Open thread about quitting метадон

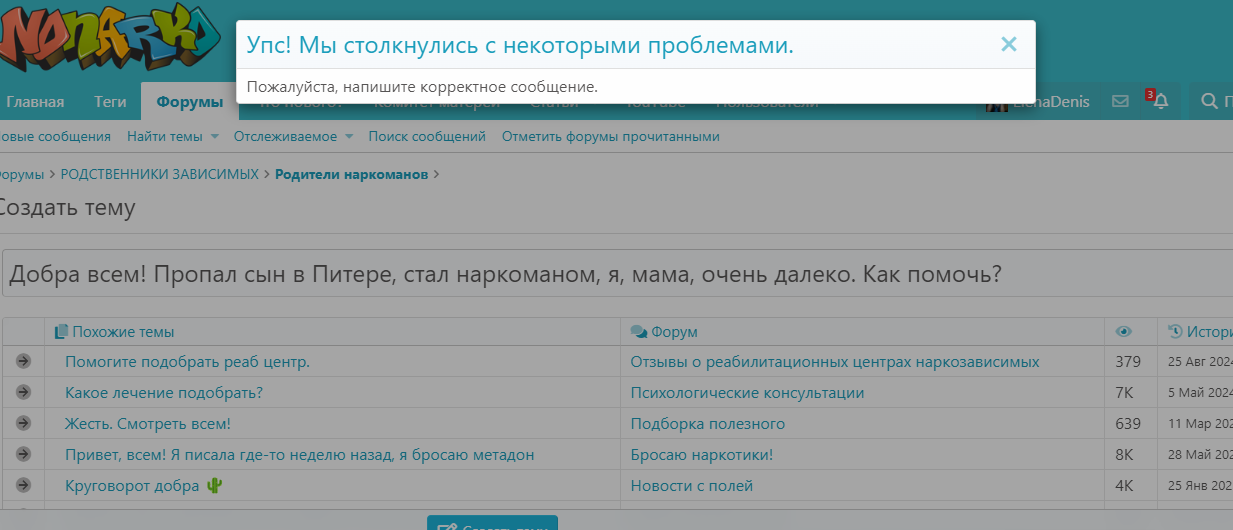[300, 455]
